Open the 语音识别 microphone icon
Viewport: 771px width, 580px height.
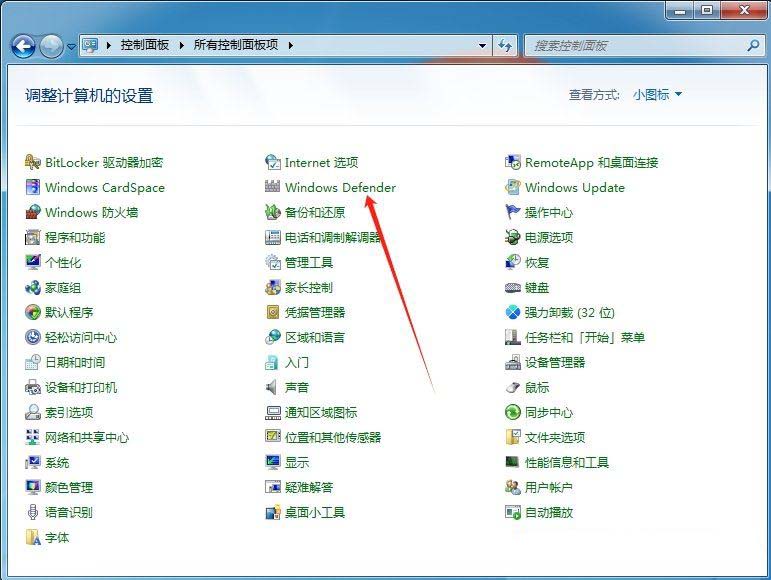pos(32,513)
